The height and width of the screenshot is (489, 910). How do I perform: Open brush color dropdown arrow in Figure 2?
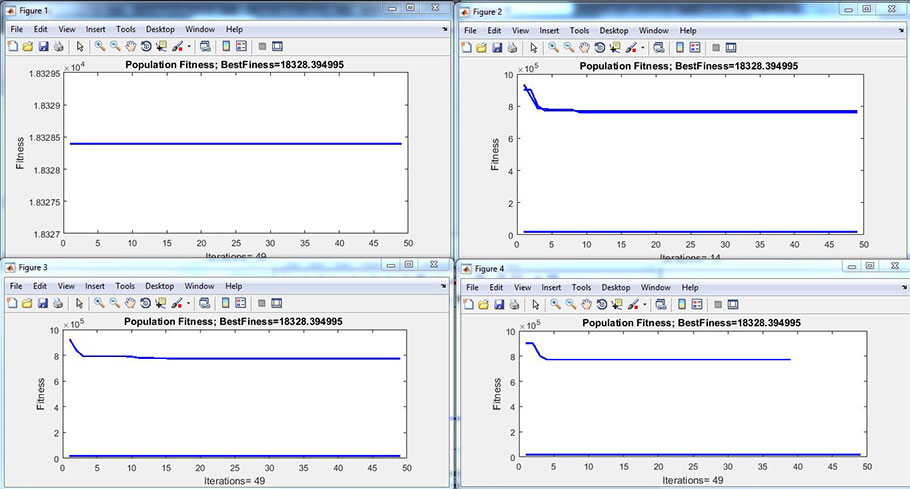click(x=643, y=47)
